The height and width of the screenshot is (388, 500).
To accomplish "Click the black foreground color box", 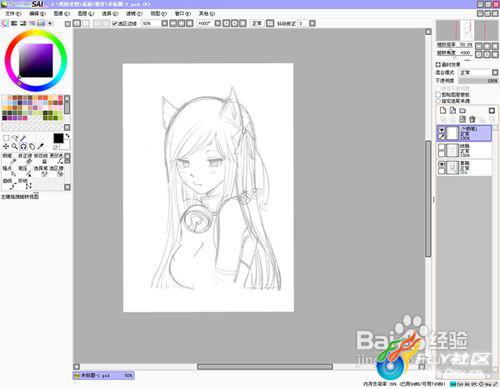I will [58, 138].
